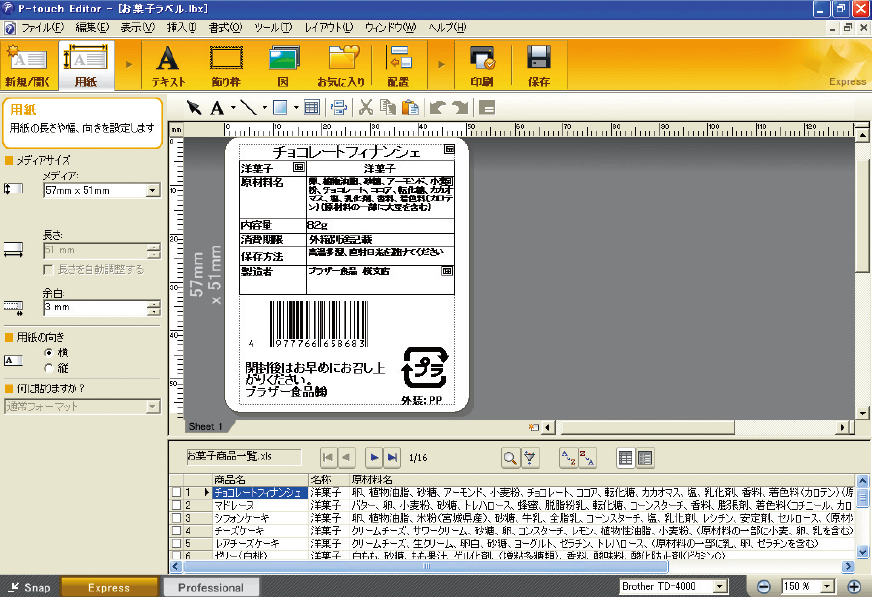
Task: Undo the last action
Action: pyautogui.click(x=438, y=107)
